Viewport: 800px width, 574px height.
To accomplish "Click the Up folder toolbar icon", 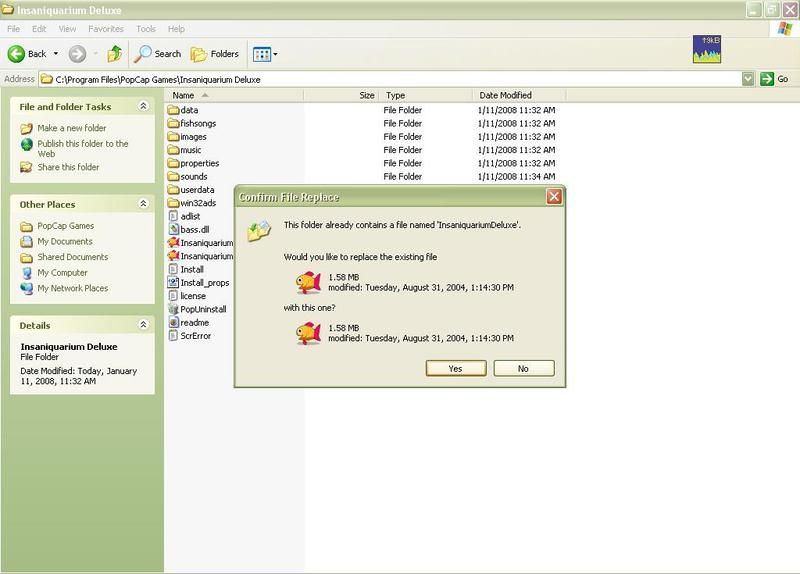I will (x=114, y=54).
